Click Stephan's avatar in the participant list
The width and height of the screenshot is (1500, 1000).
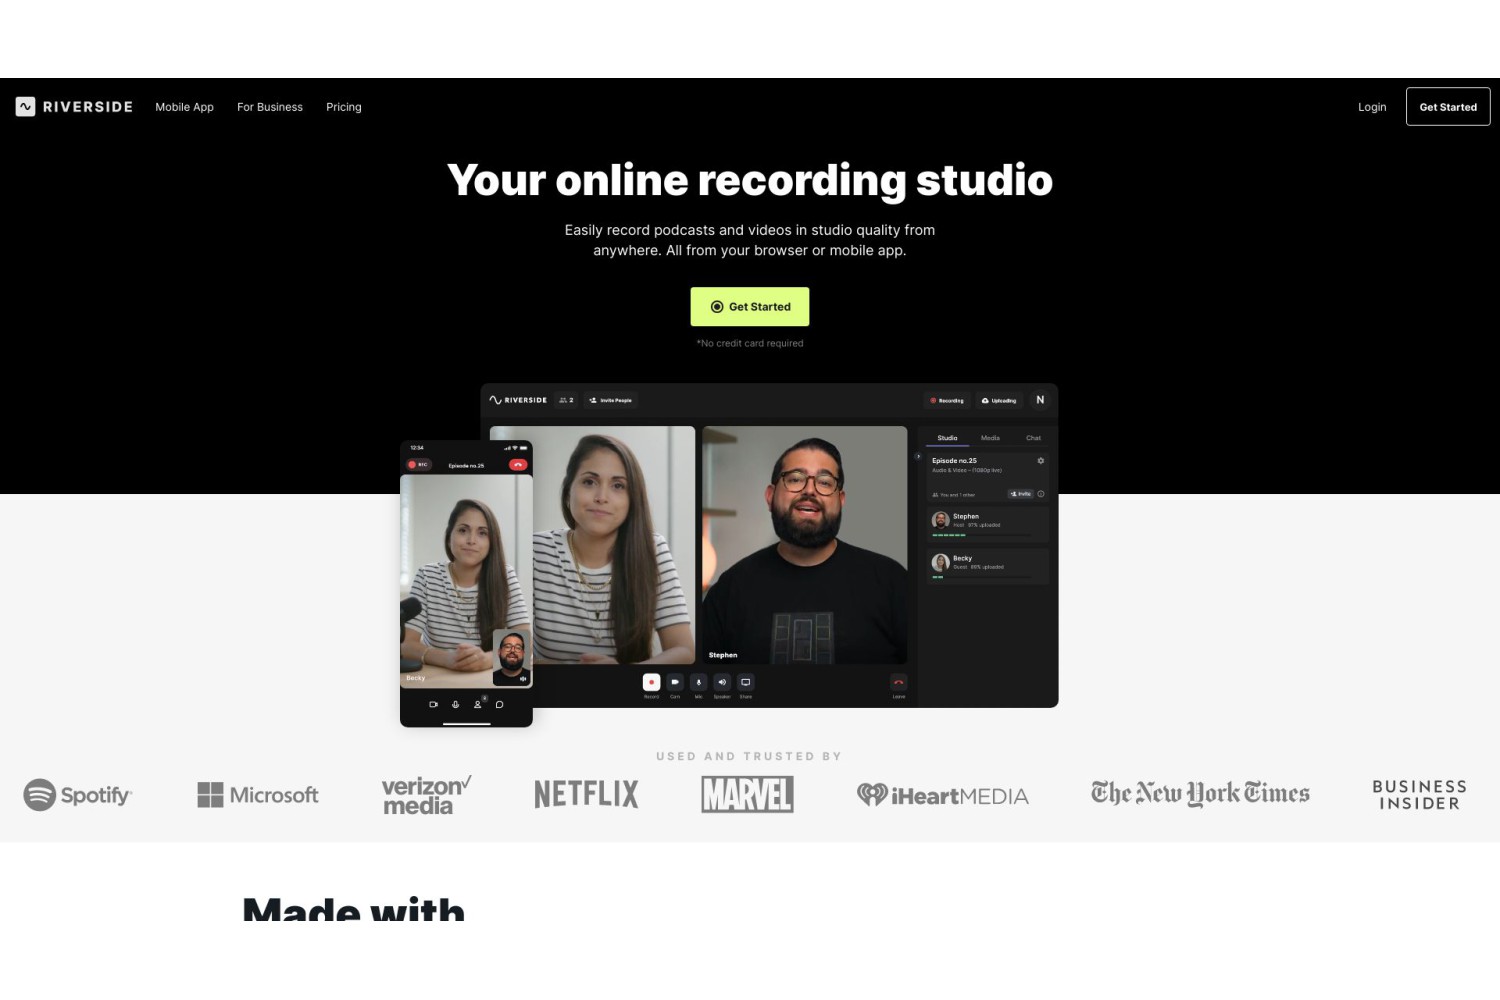pyautogui.click(x=940, y=520)
